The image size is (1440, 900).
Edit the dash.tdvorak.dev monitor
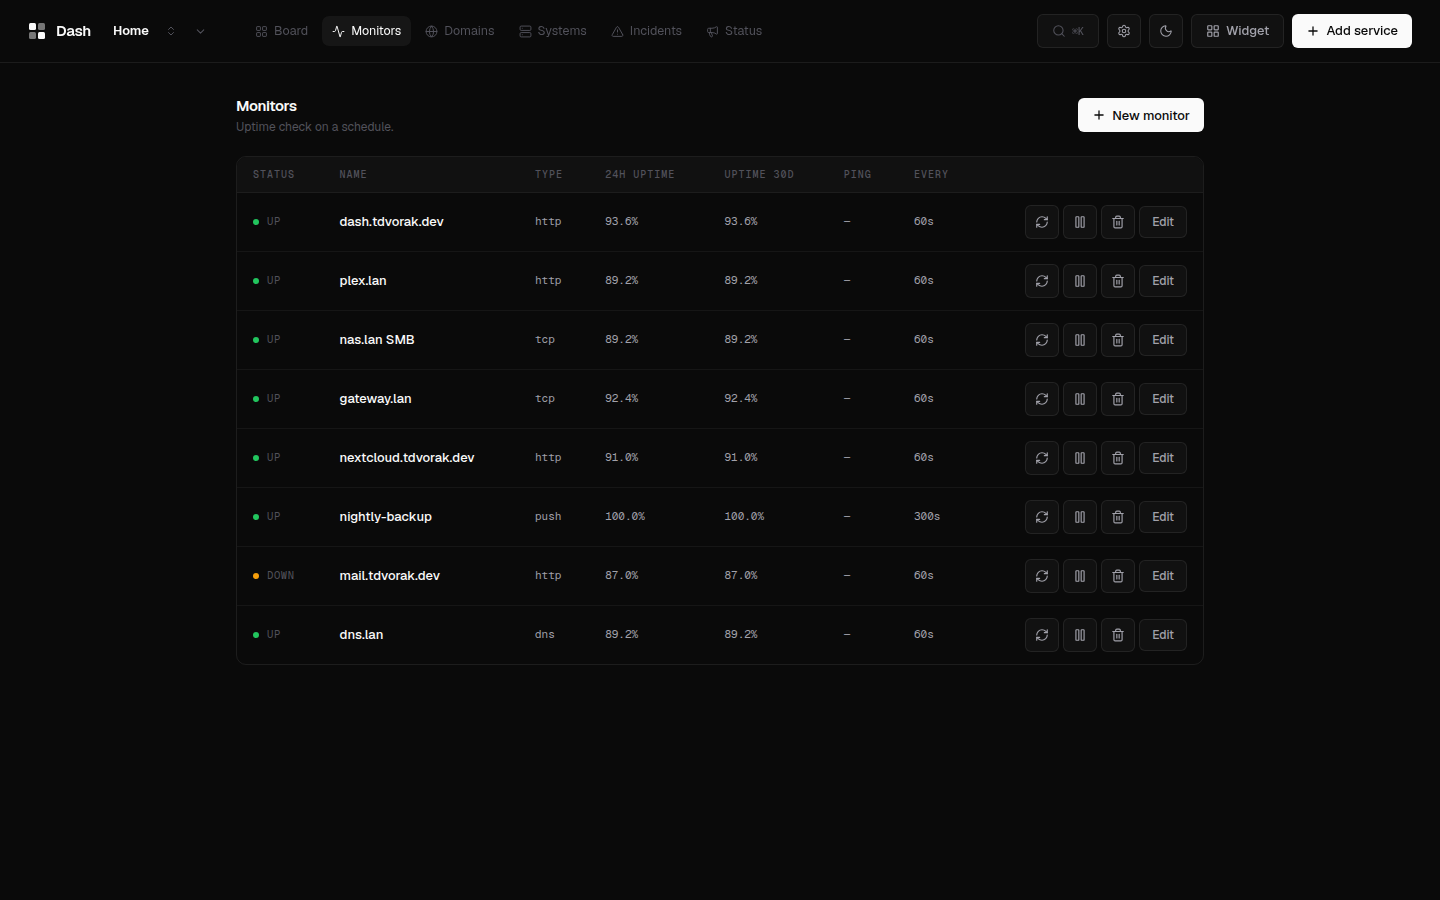click(x=1163, y=222)
